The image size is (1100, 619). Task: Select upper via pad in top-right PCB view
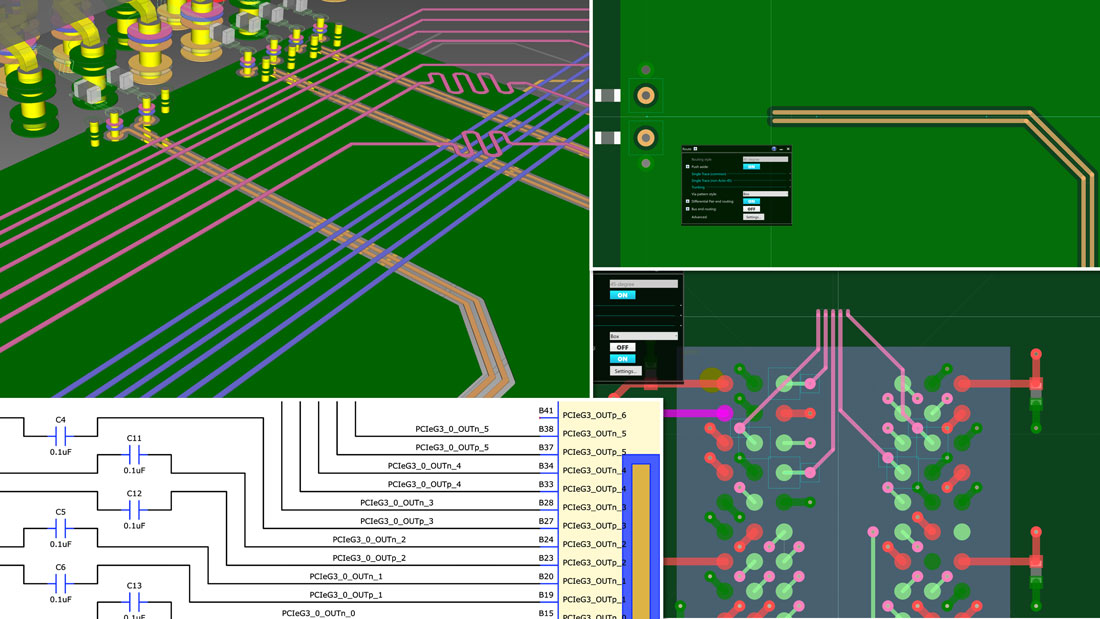[645, 95]
